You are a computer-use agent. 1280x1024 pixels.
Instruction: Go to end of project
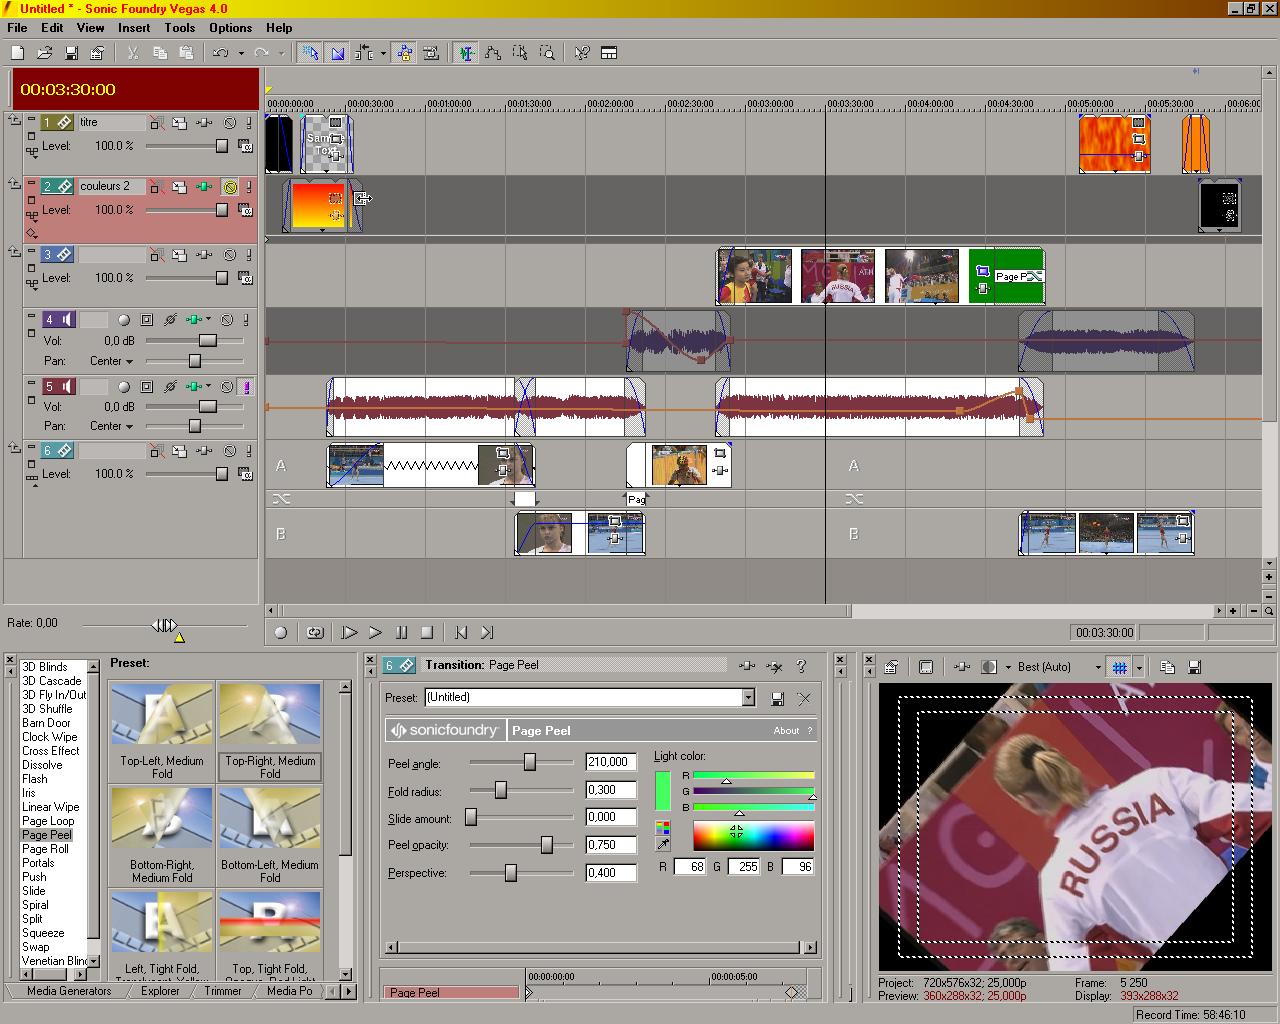pos(487,632)
